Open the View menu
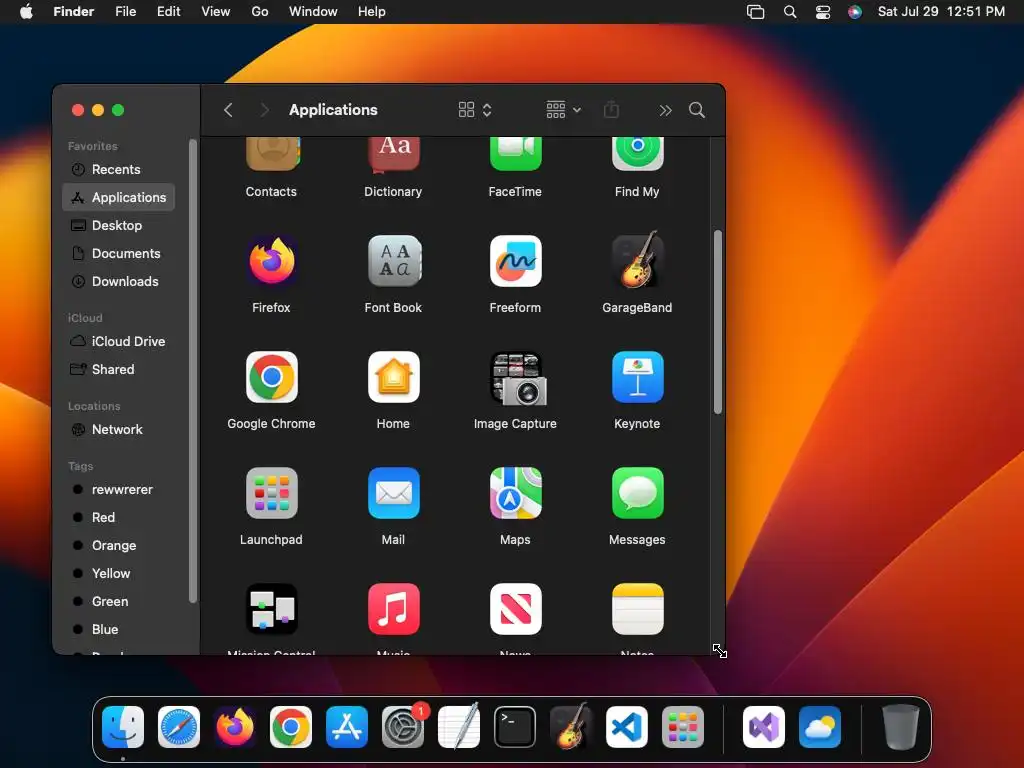This screenshot has height=768, width=1024. click(x=216, y=12)
